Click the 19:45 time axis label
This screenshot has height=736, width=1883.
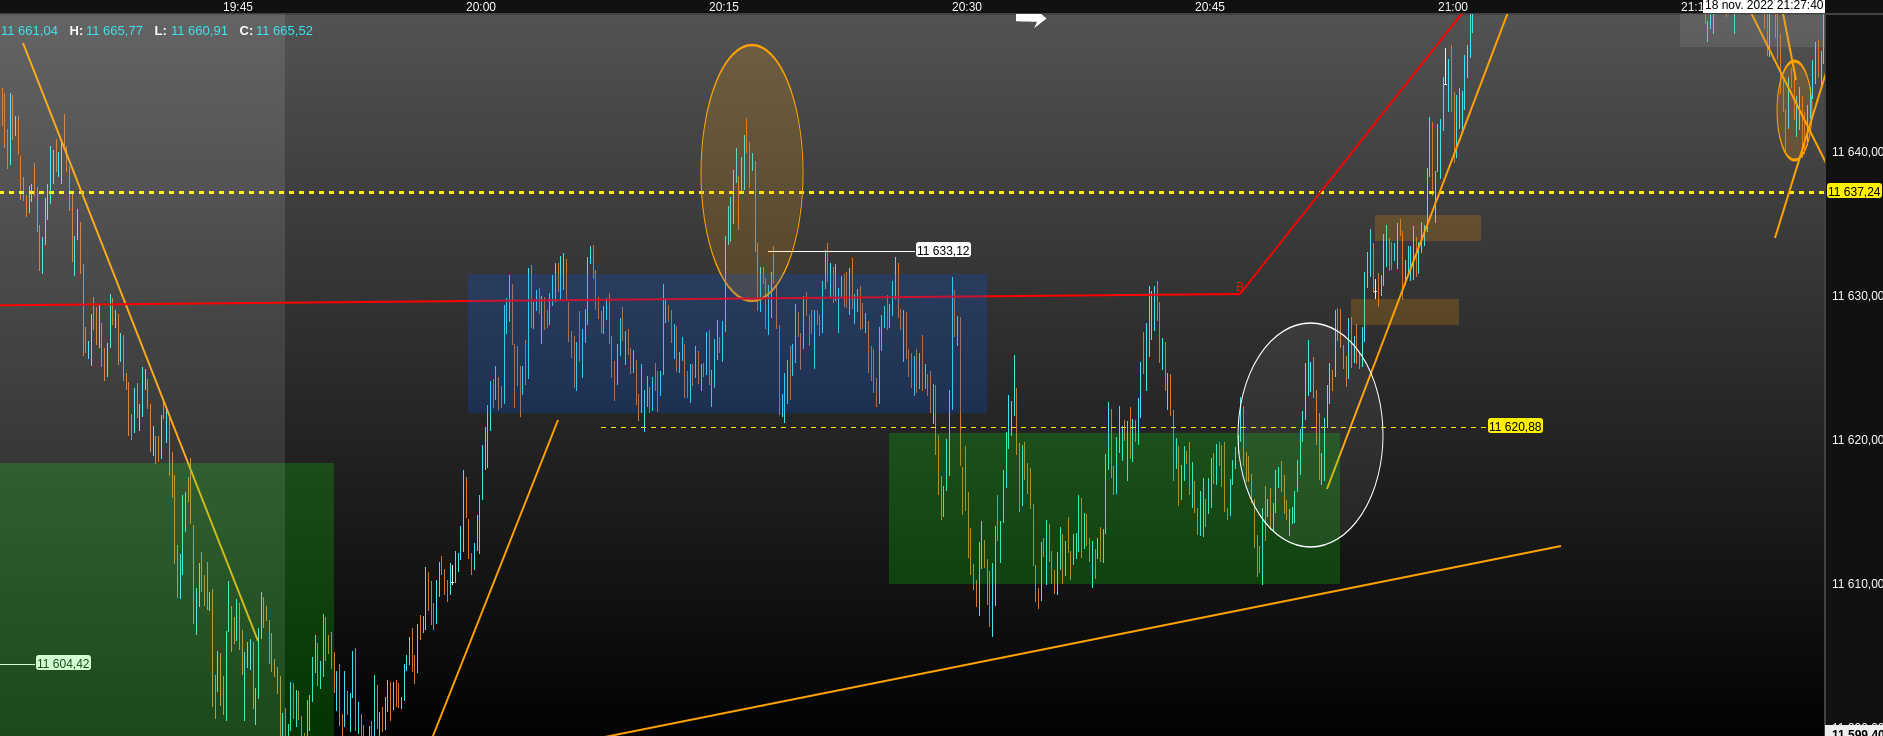point(238,7)
